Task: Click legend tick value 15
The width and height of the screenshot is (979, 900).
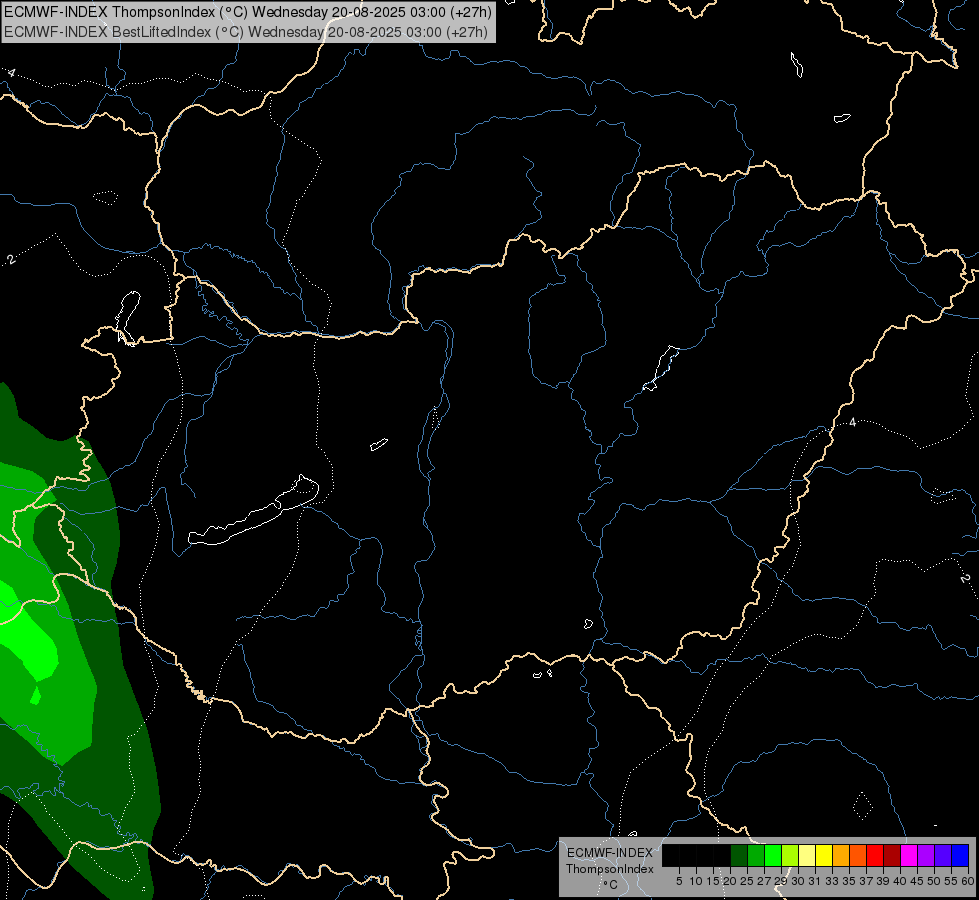Action: pos(713,881)
